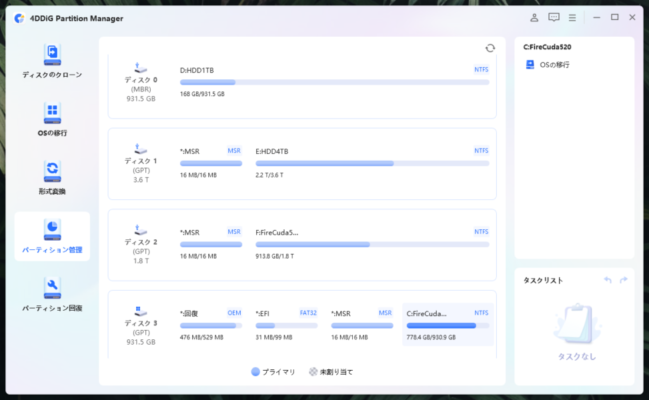Click the E:HDD4TB usage bar
Viewport: 649px width, 400px height.
[372, 164]
